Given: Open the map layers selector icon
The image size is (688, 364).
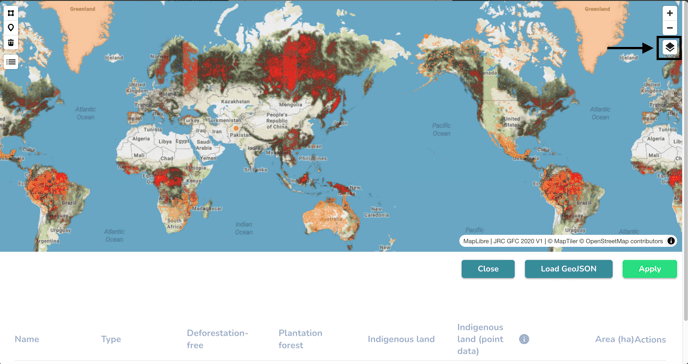Looking at the screenshot, I should point(669,47).
